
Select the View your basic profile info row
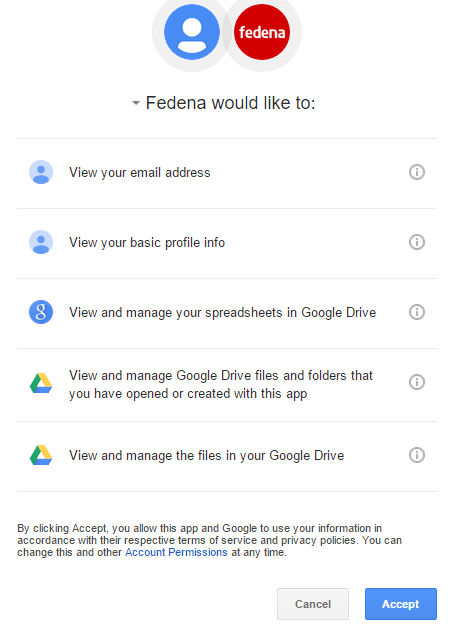[227, 243]
